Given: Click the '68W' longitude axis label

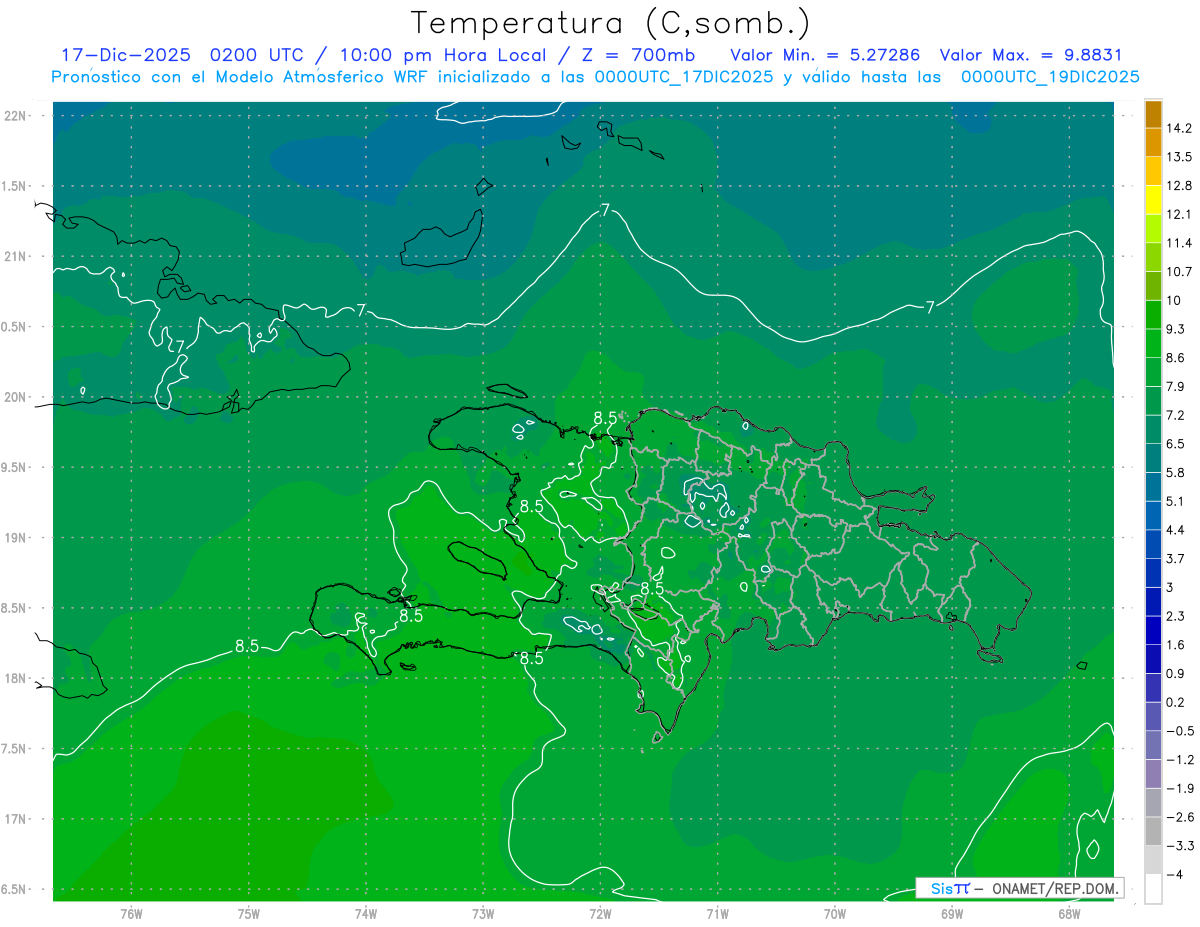Looking at the screenshot, I should (1069, 913).
